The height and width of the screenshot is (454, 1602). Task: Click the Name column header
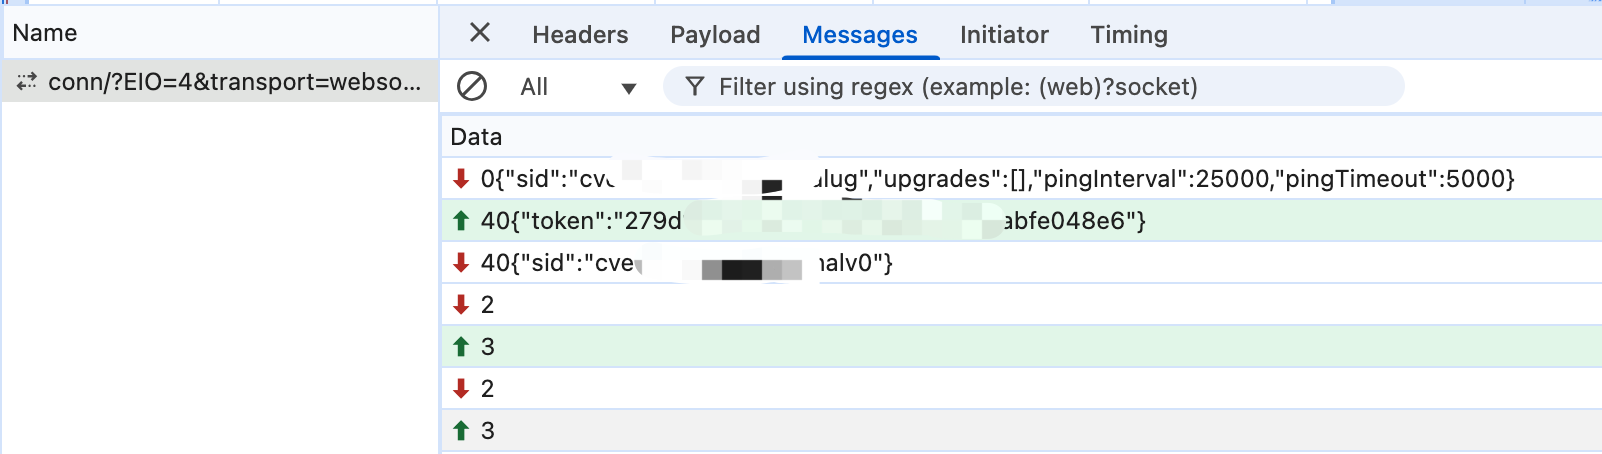pos(45,33)
